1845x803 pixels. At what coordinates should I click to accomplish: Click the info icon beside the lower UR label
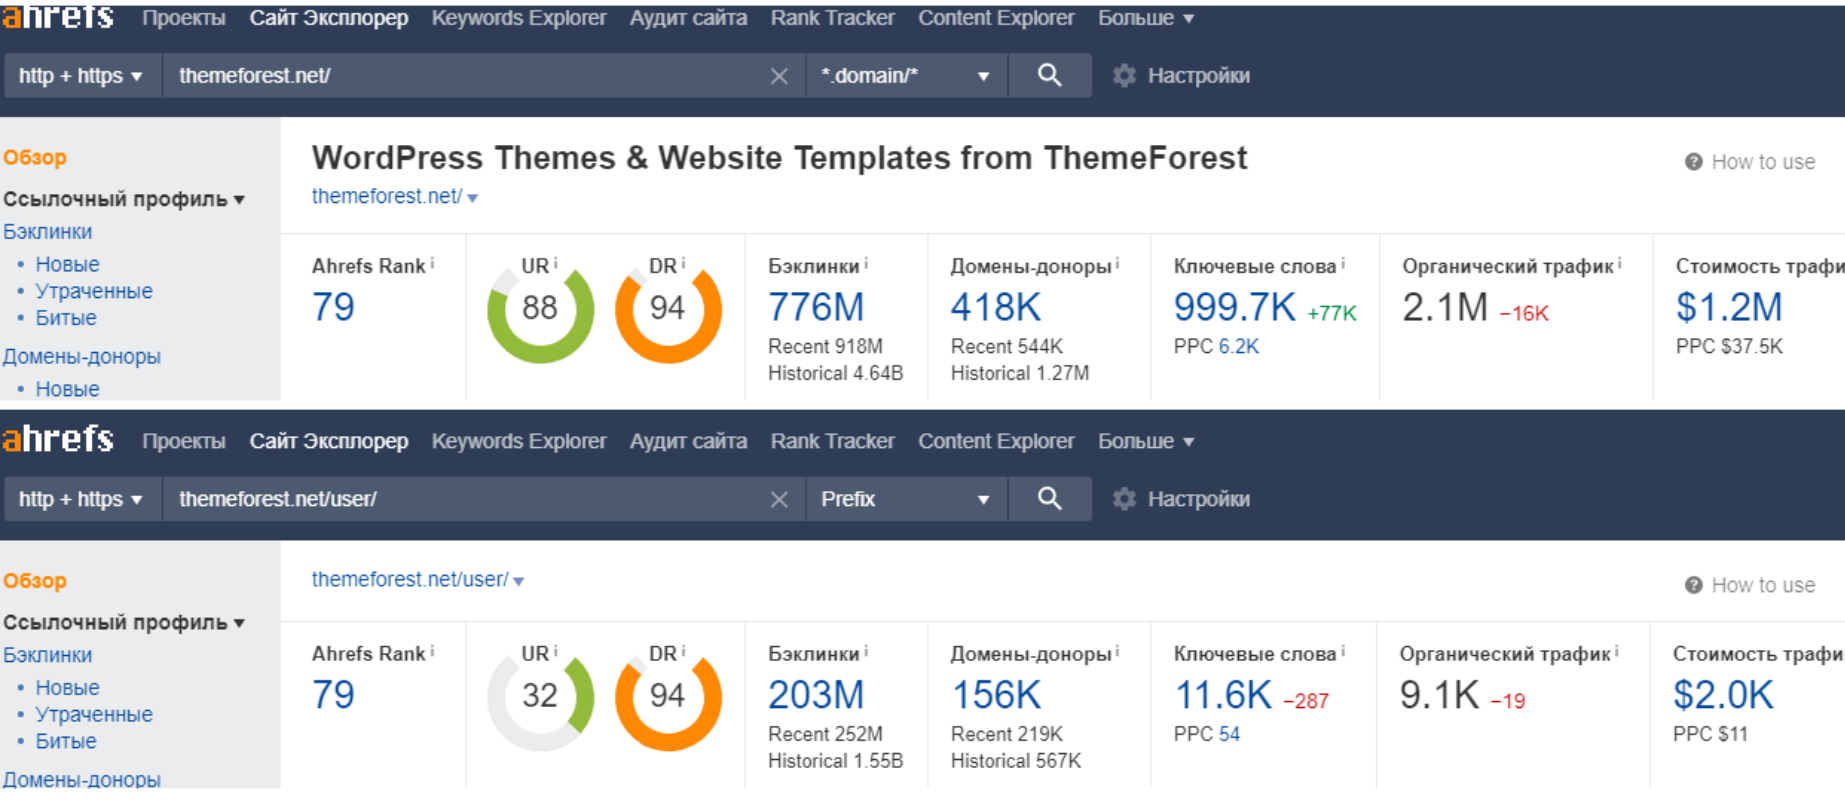coord(556,651)
